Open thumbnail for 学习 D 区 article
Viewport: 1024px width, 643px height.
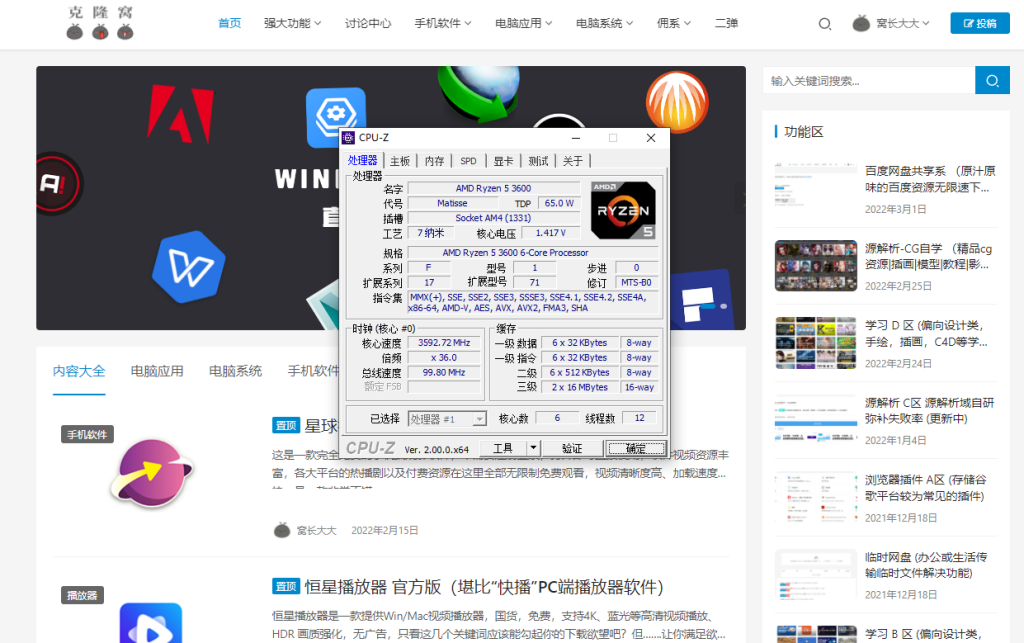pos(816,343)
